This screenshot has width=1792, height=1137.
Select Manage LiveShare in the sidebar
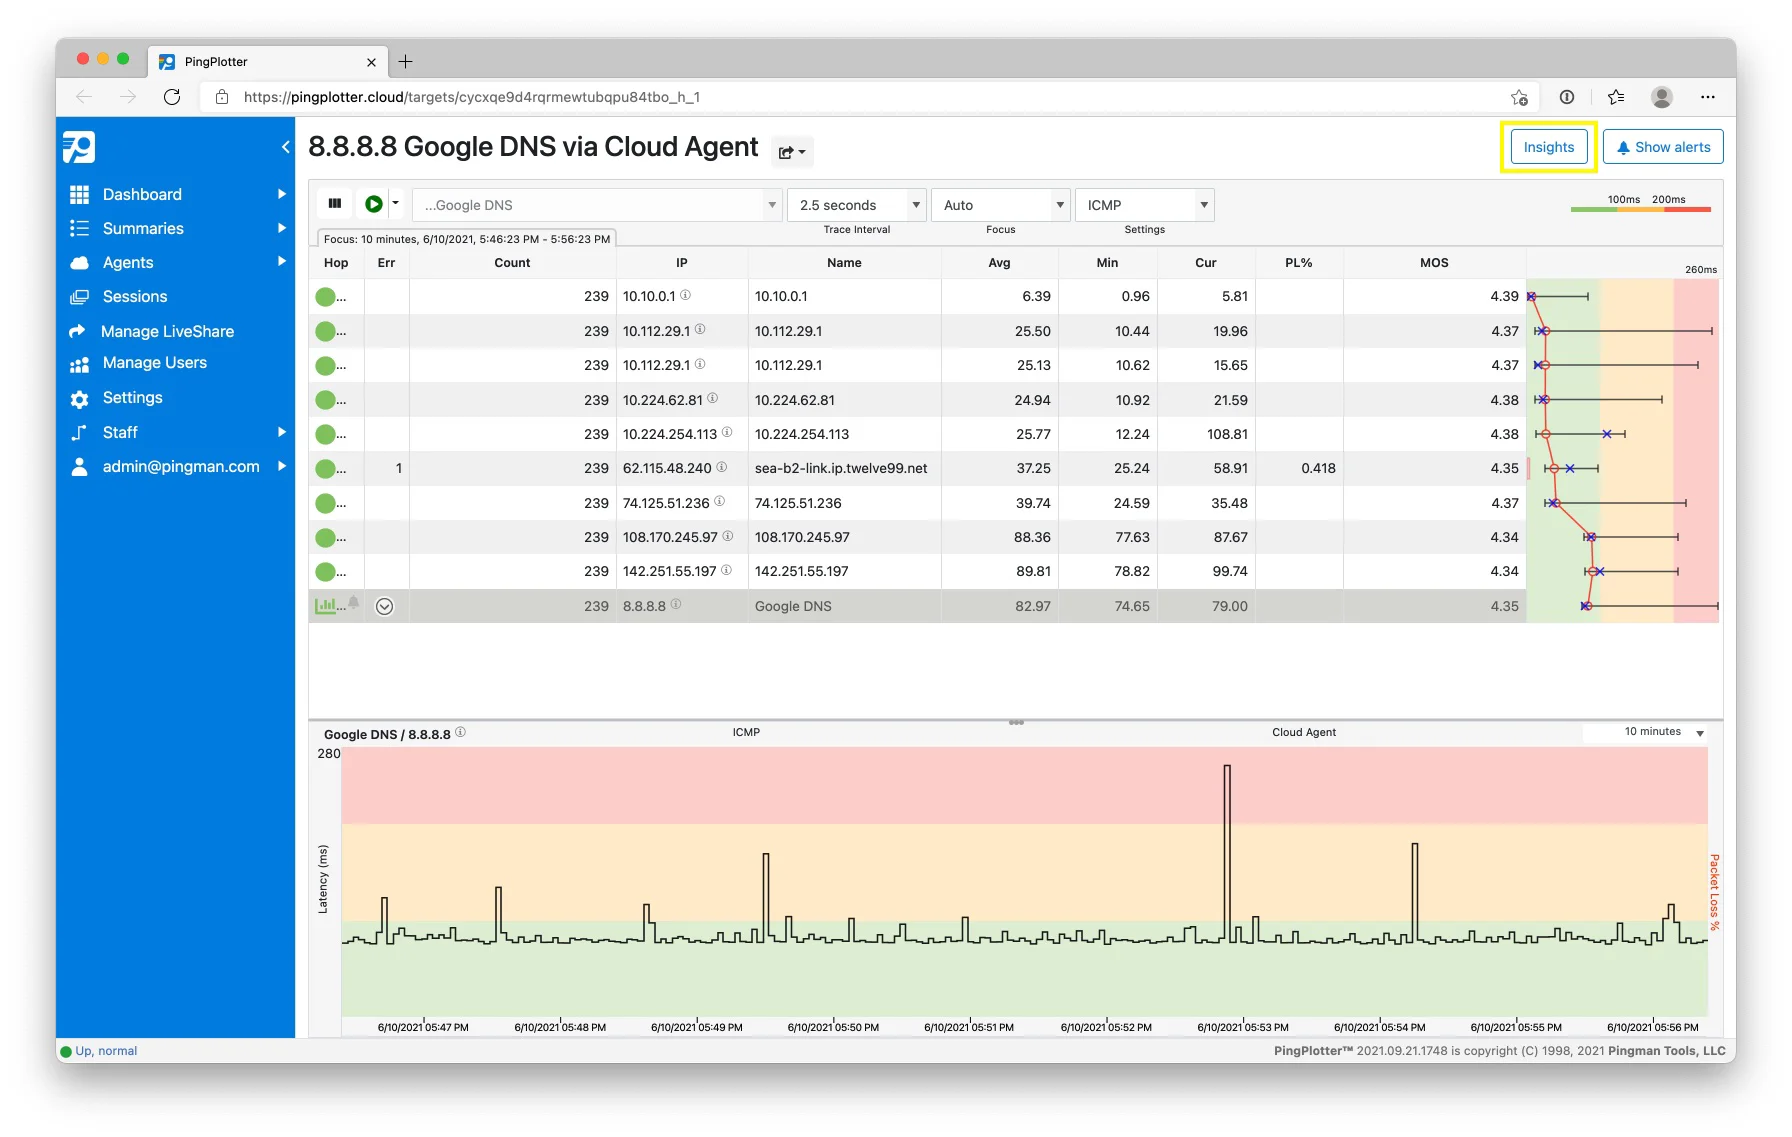[x=167, y=331]
